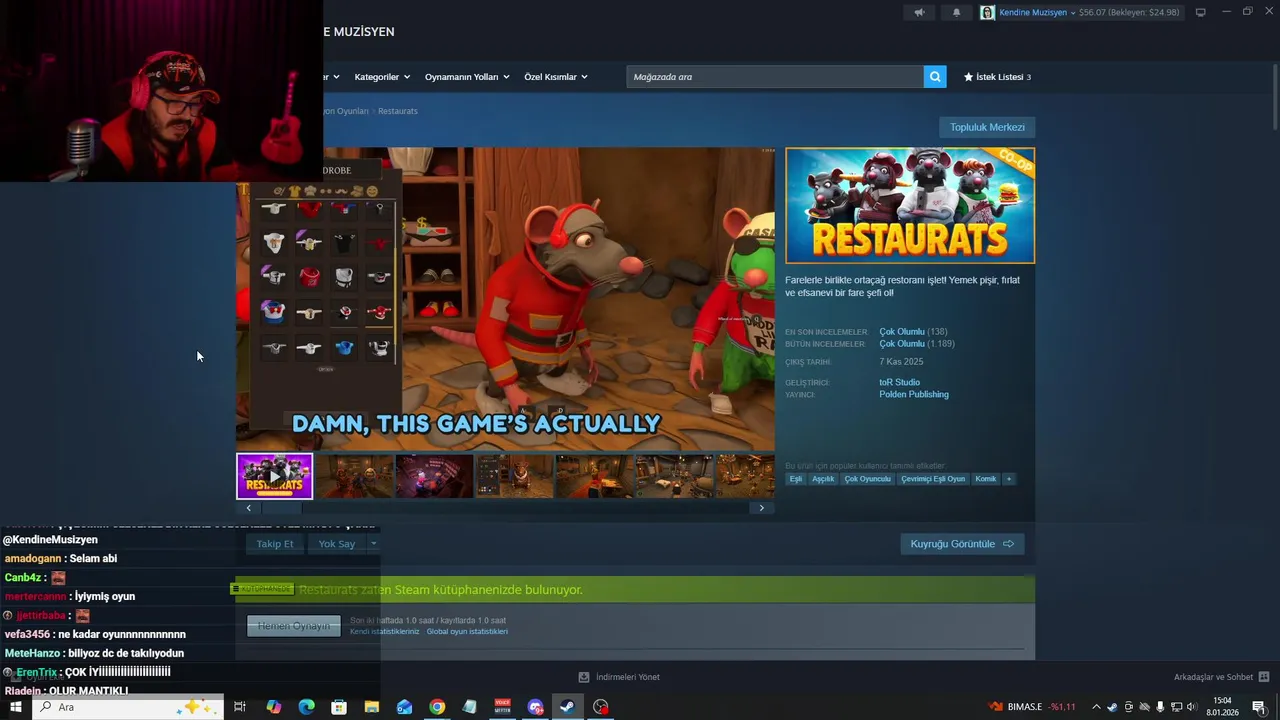Open Outlook from the taskbar

[x=404, y=707]
